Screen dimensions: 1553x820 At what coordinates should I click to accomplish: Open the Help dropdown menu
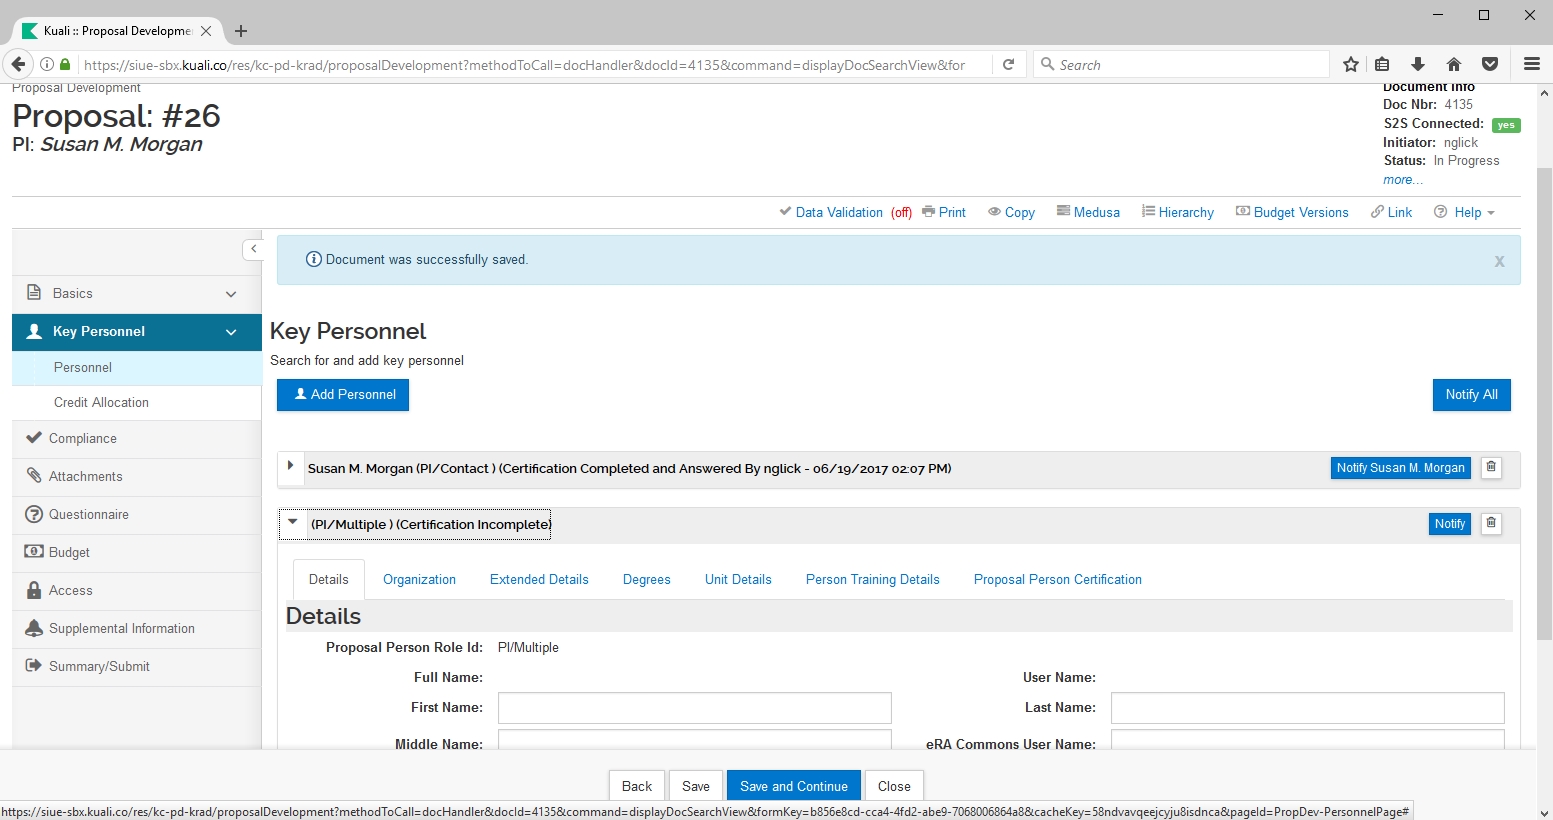(x=1465, y=212)
